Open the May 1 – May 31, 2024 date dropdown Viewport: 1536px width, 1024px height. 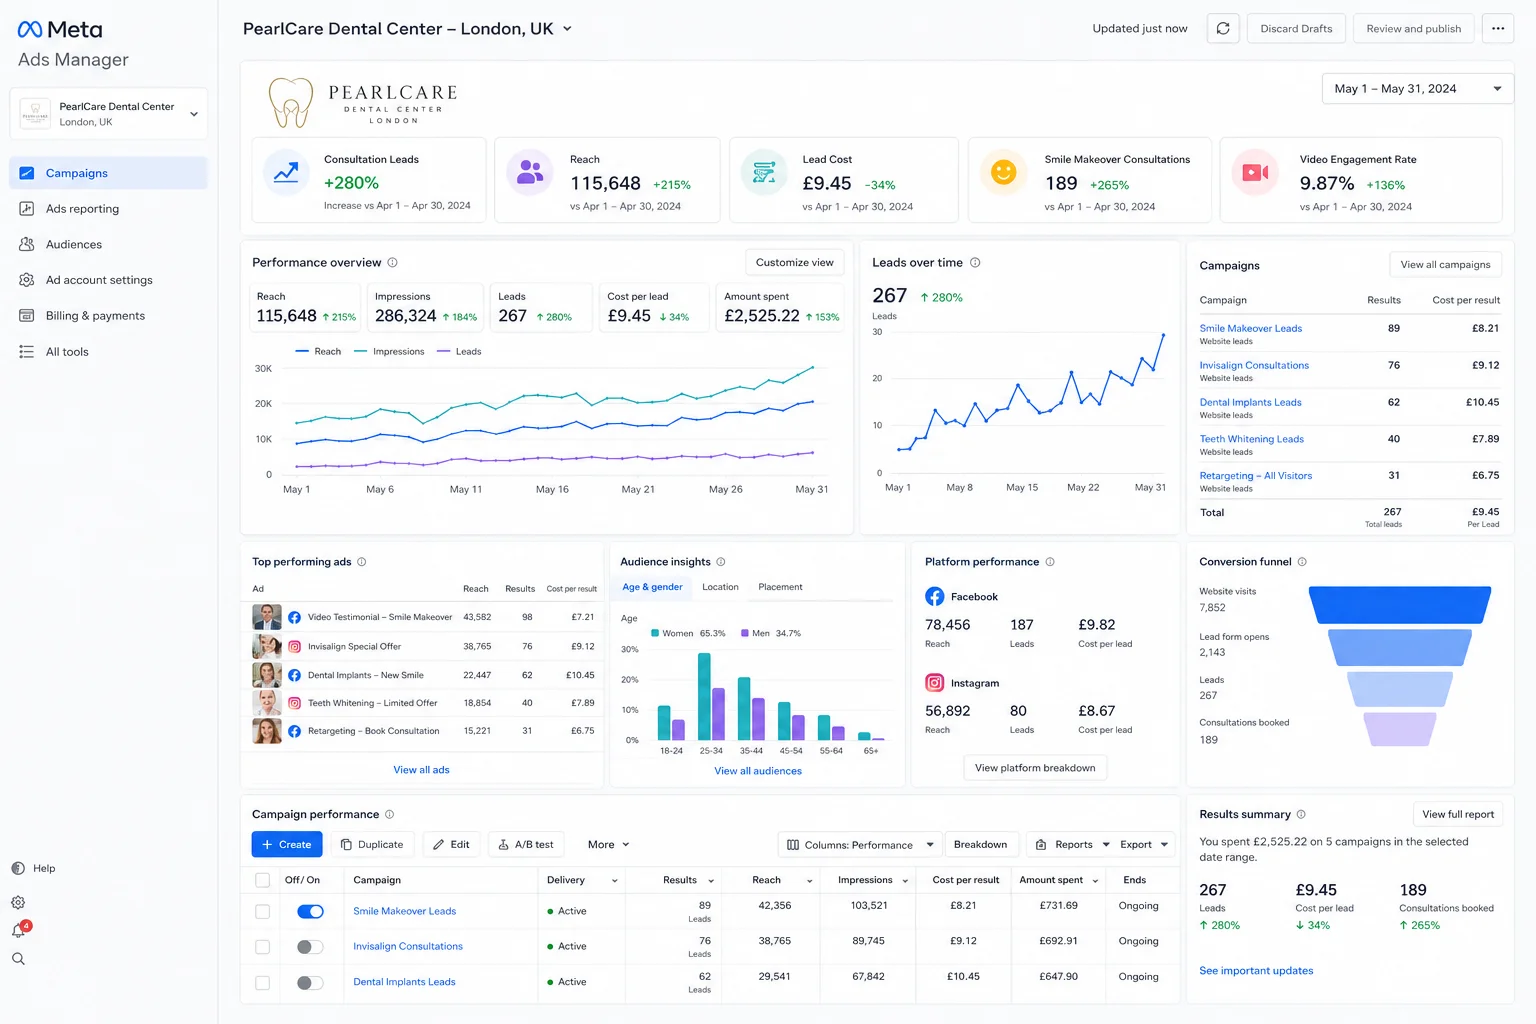point(1417,89)
